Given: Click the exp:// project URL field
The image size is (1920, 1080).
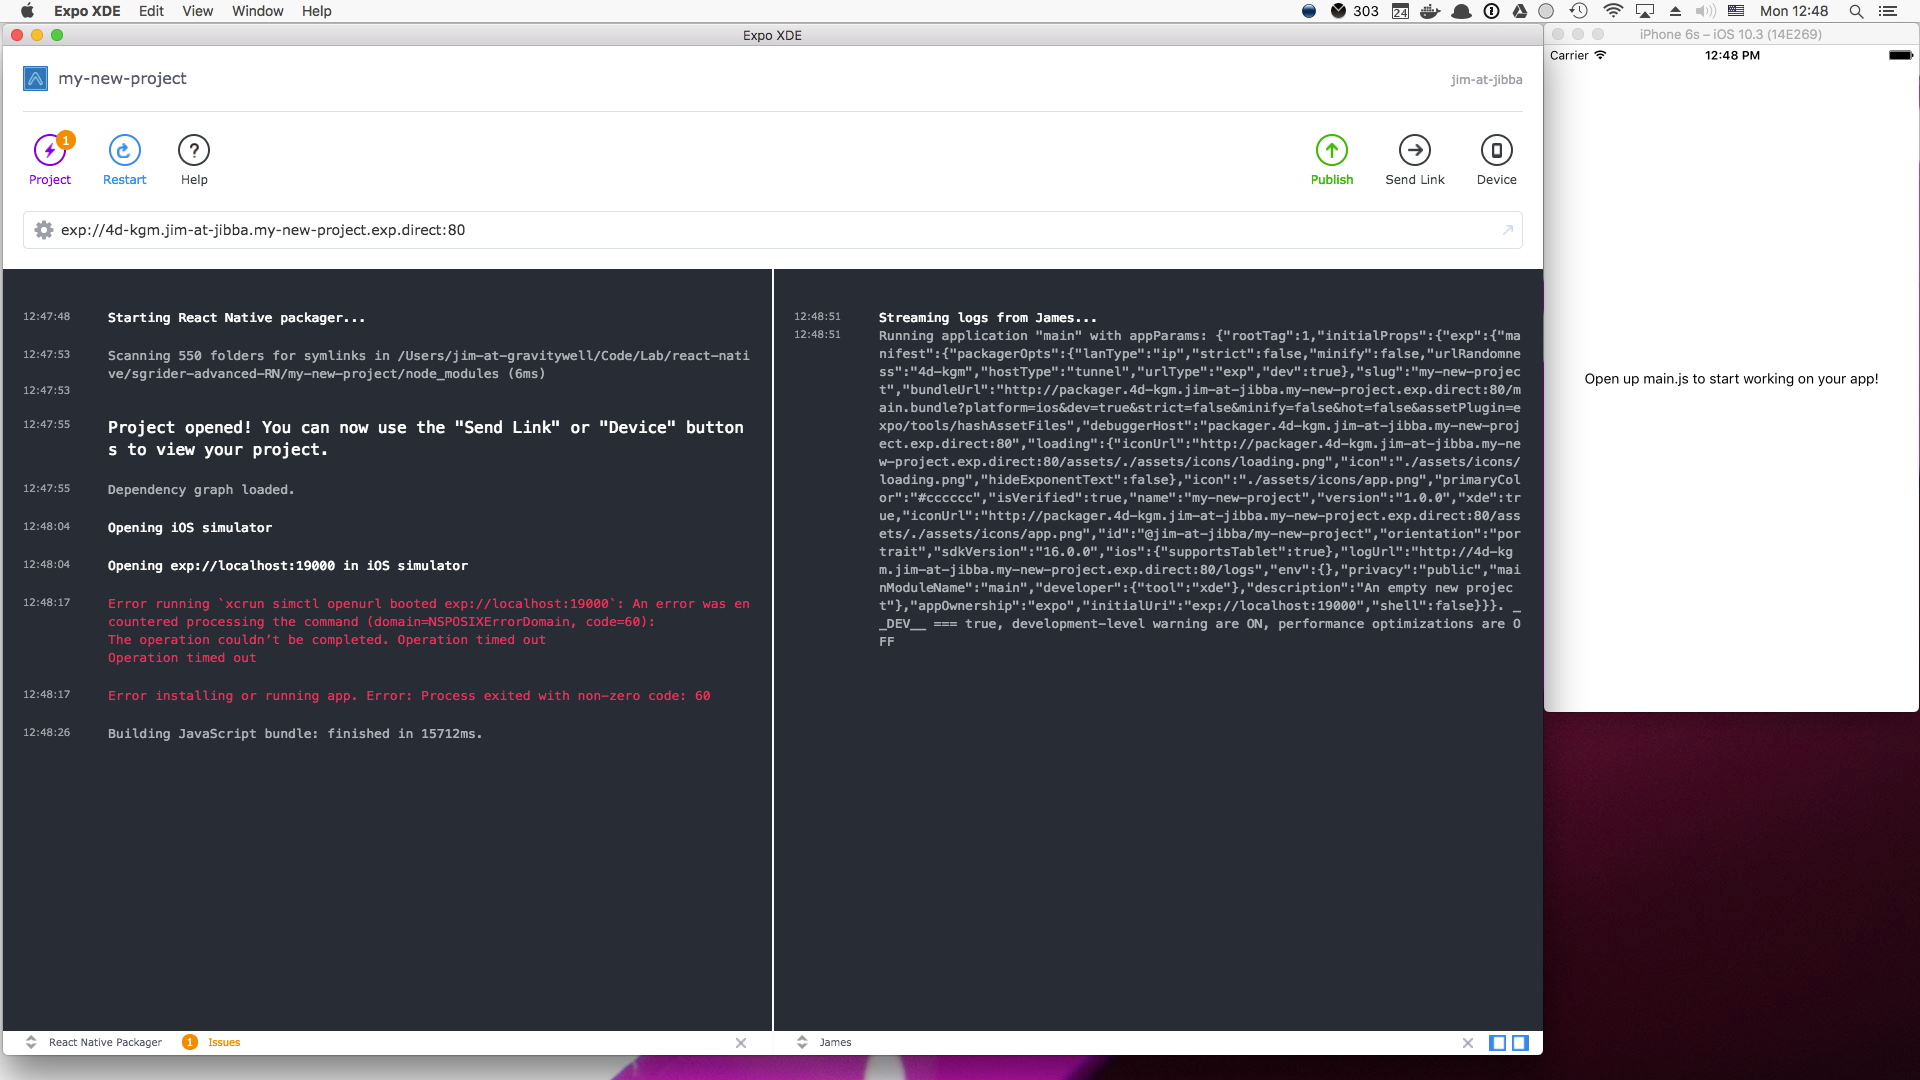Looking at the screenshot, I should click(263, 230).
